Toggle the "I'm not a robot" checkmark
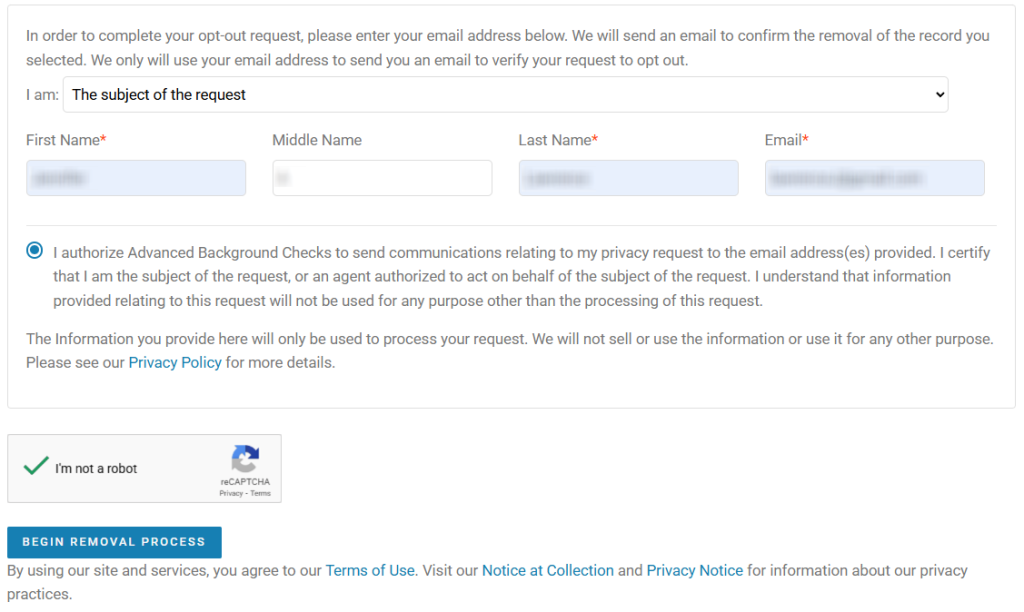The width and height of the screenshot is (1024, 612). (x=36, y=466)
